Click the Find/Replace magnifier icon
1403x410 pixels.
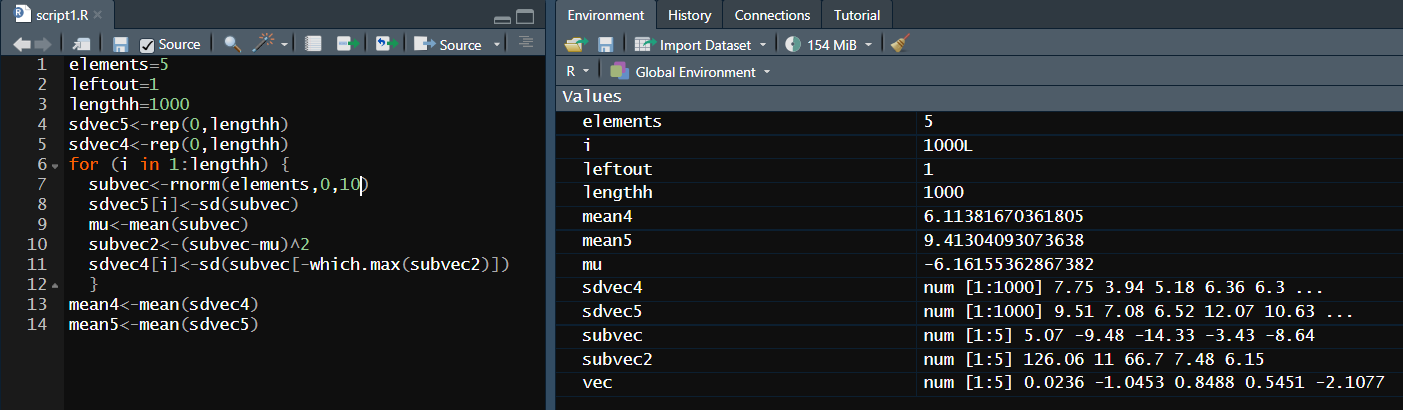click(x=232, y=44)
